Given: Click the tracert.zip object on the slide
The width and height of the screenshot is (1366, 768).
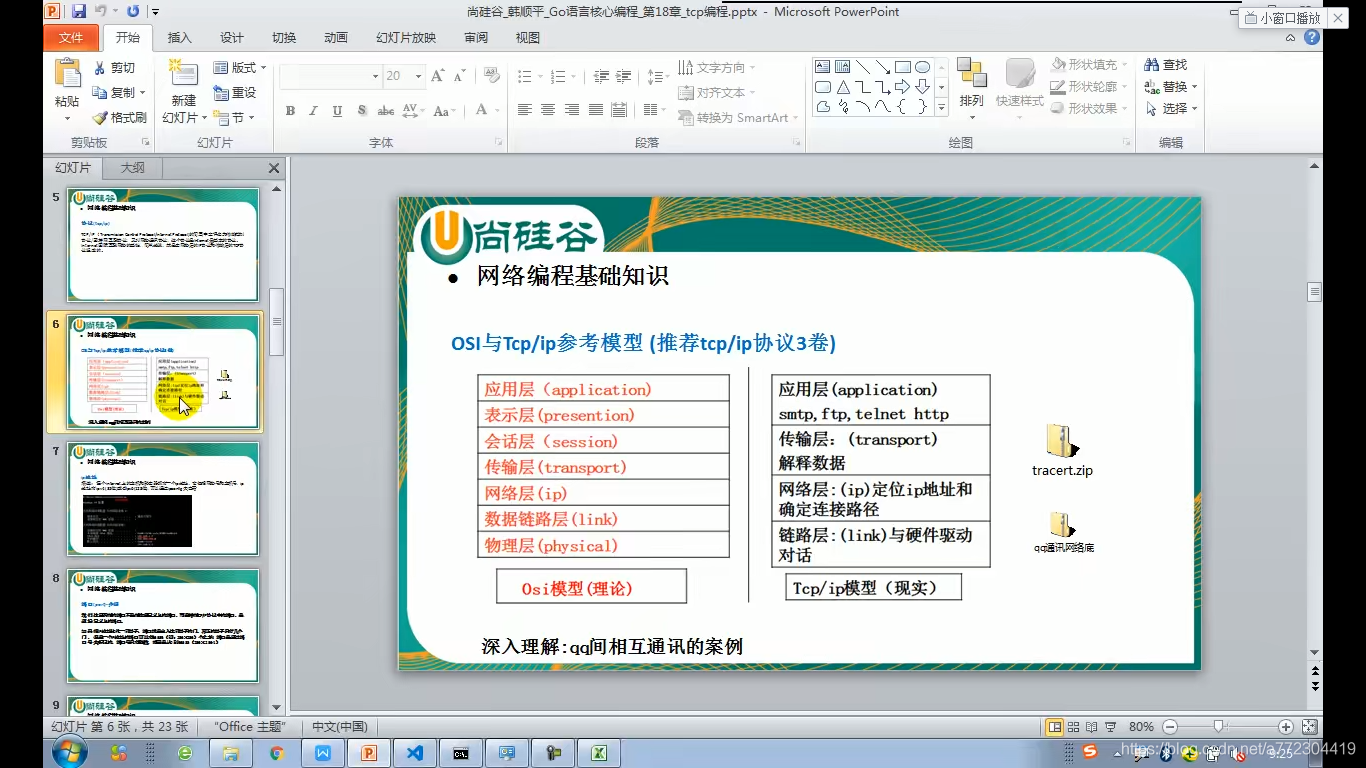Looking at the screenshot, I should point(1062,450).
